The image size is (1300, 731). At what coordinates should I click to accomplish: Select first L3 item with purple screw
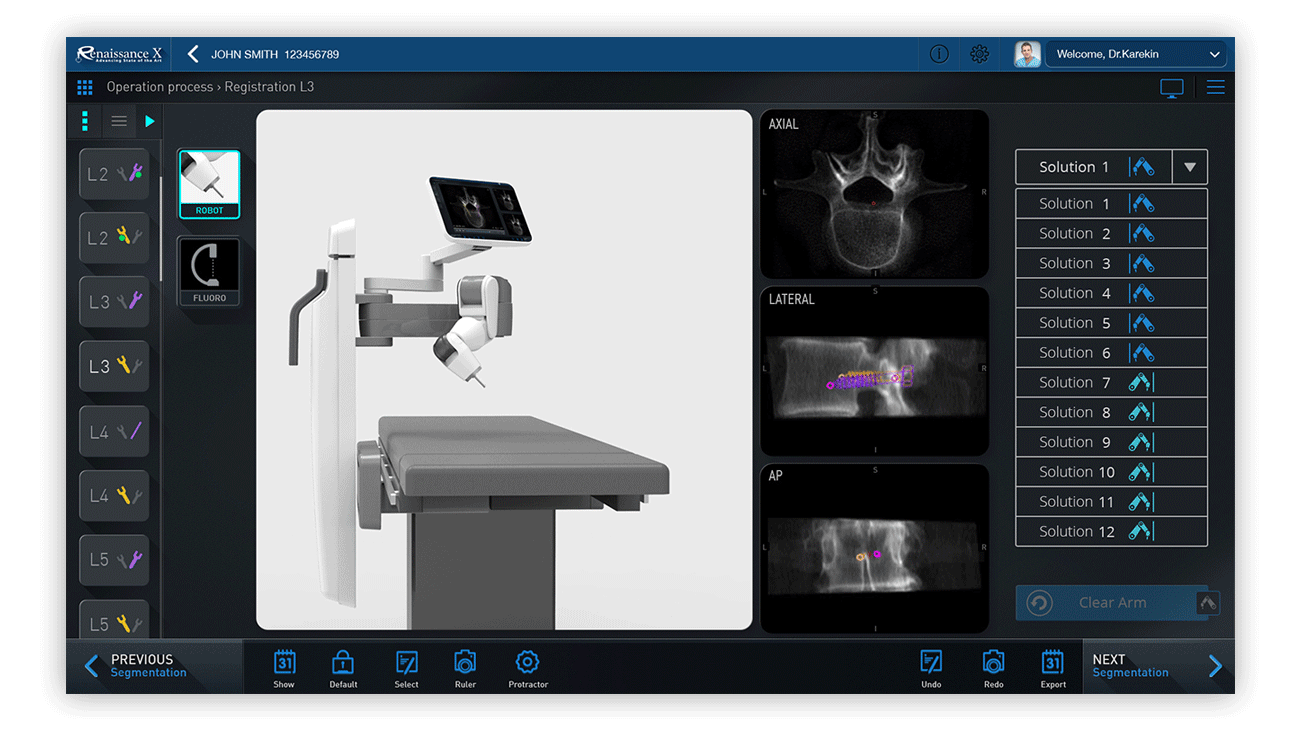(x=114, y=302)
